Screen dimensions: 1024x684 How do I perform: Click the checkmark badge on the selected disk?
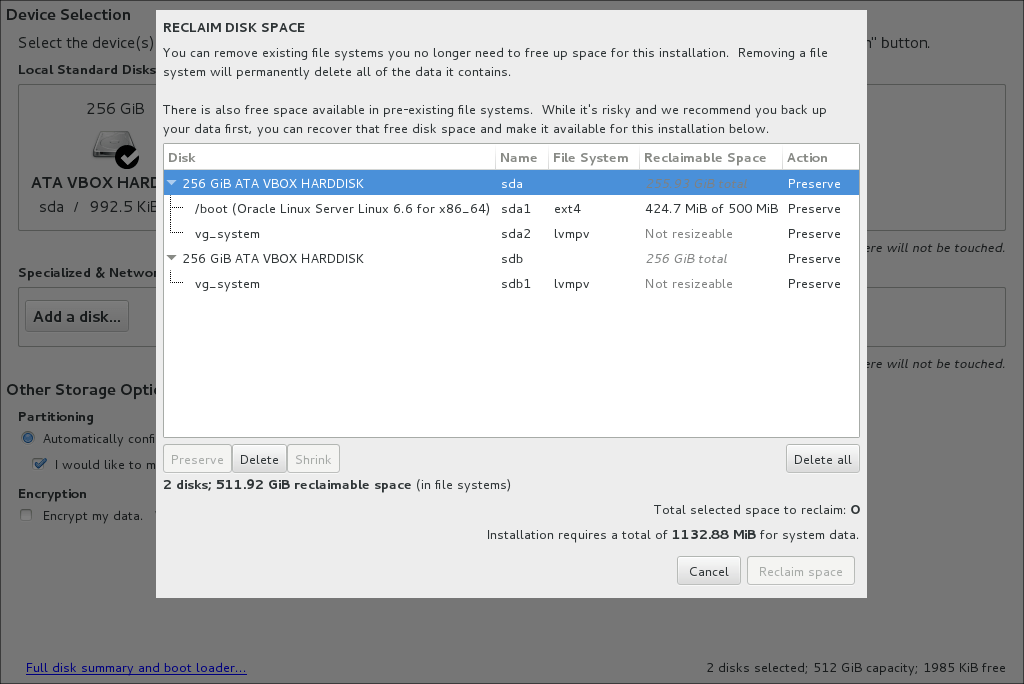[127, 156]
